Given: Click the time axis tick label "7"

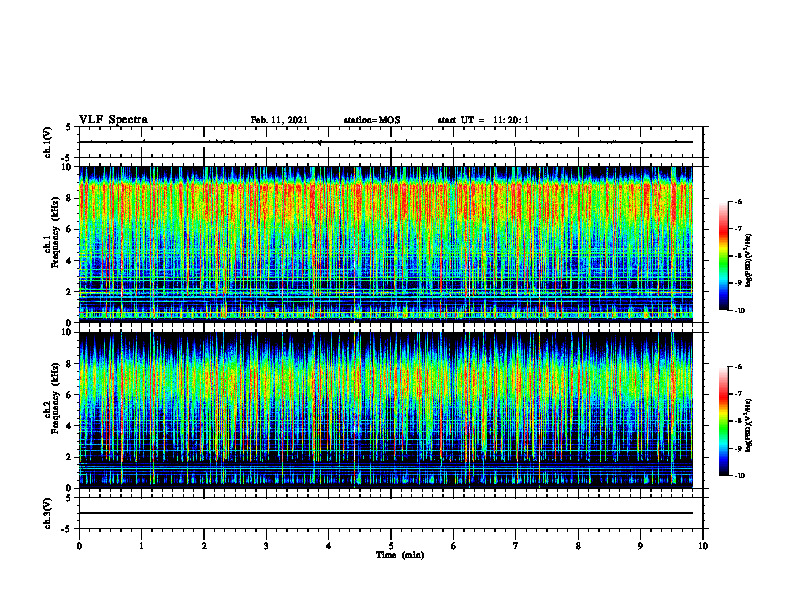Looking at the screenshot, I should point(516,546).
